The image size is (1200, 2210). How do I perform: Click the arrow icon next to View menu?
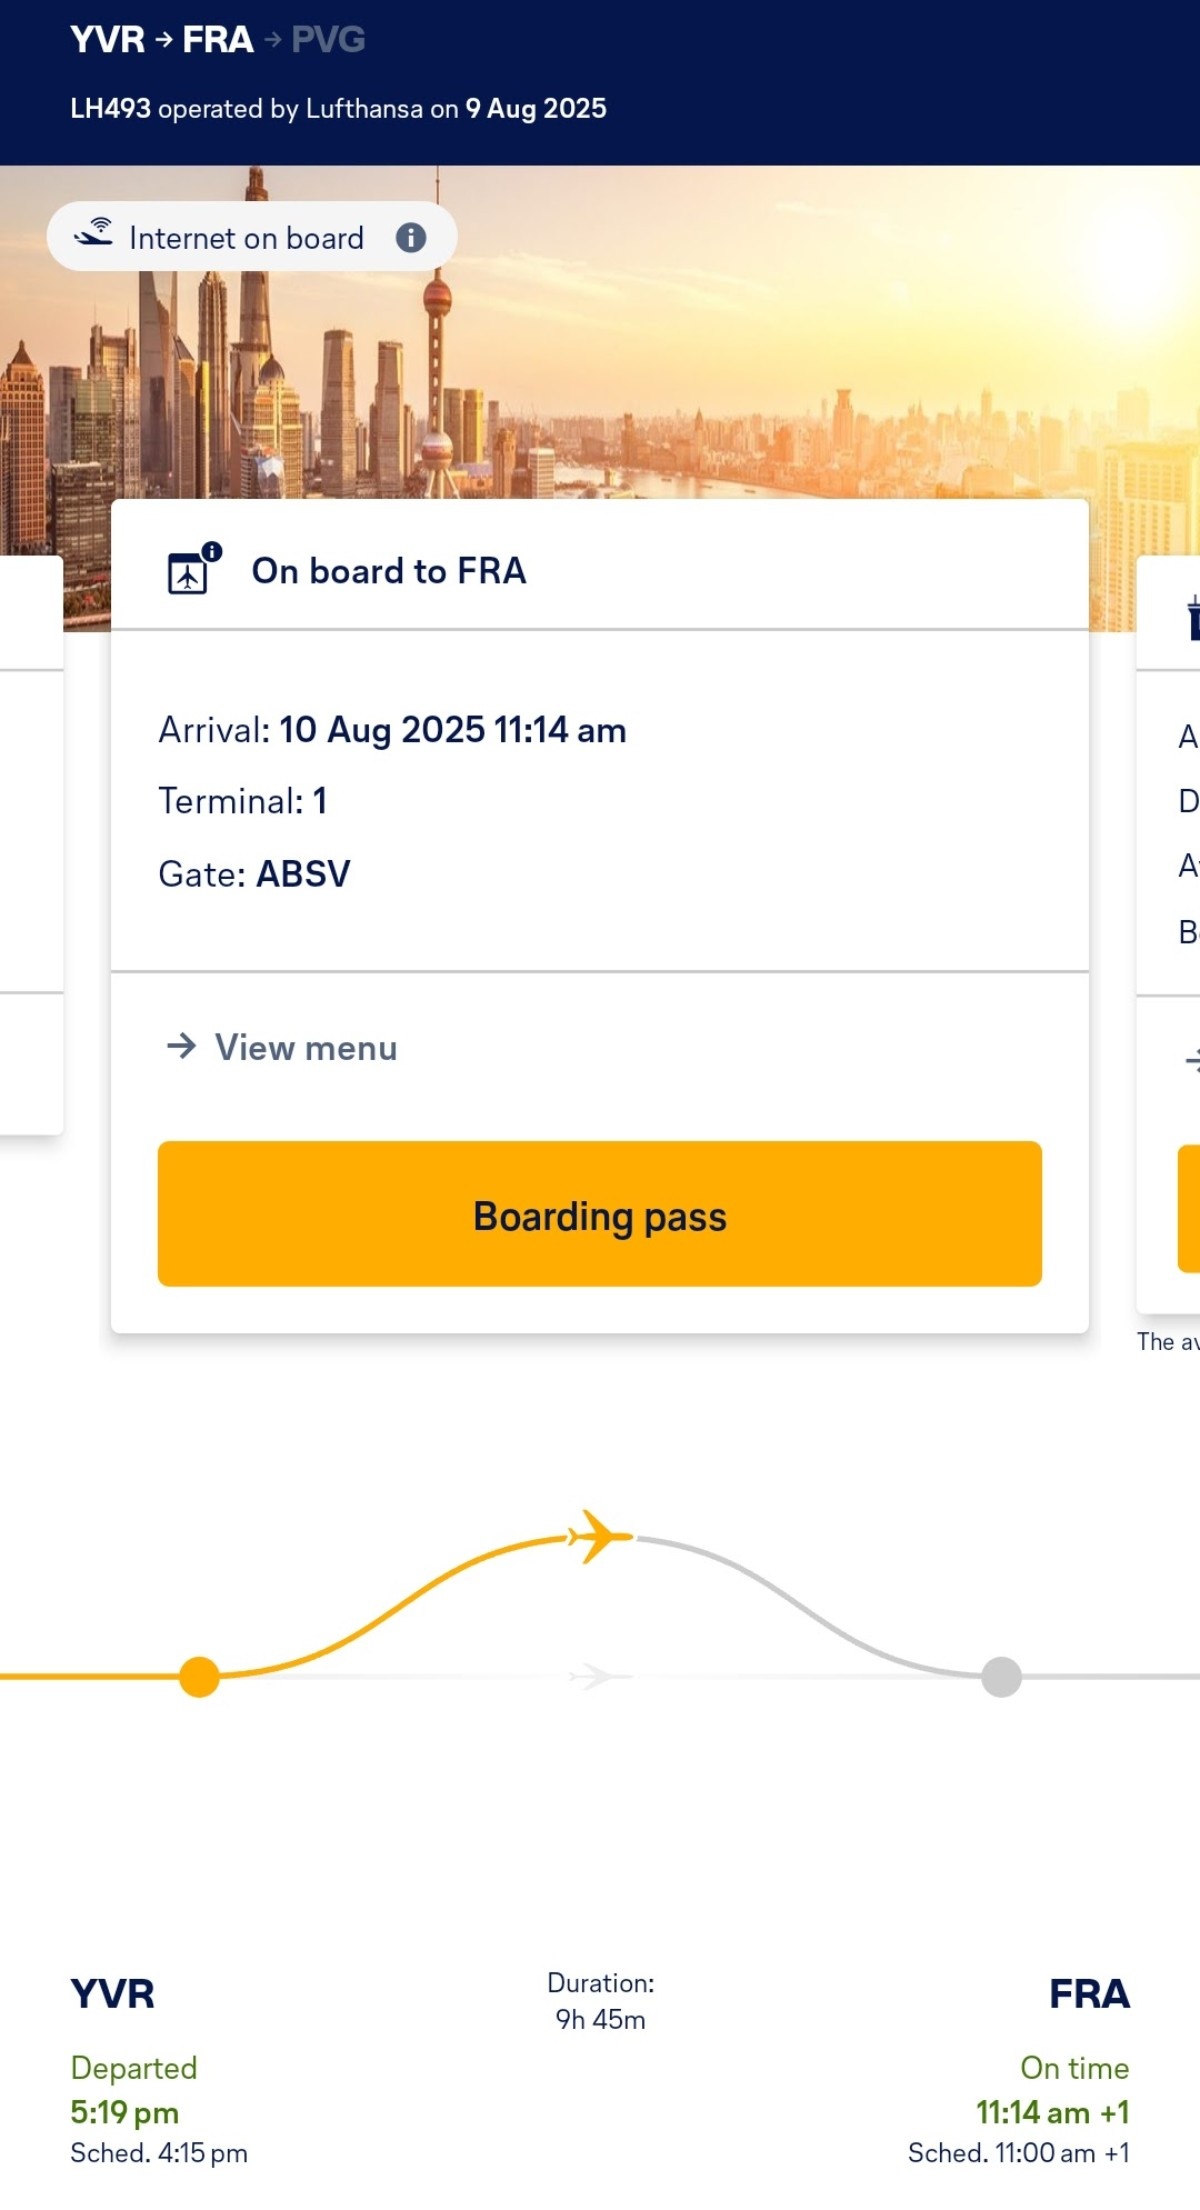coord(181,1046)
